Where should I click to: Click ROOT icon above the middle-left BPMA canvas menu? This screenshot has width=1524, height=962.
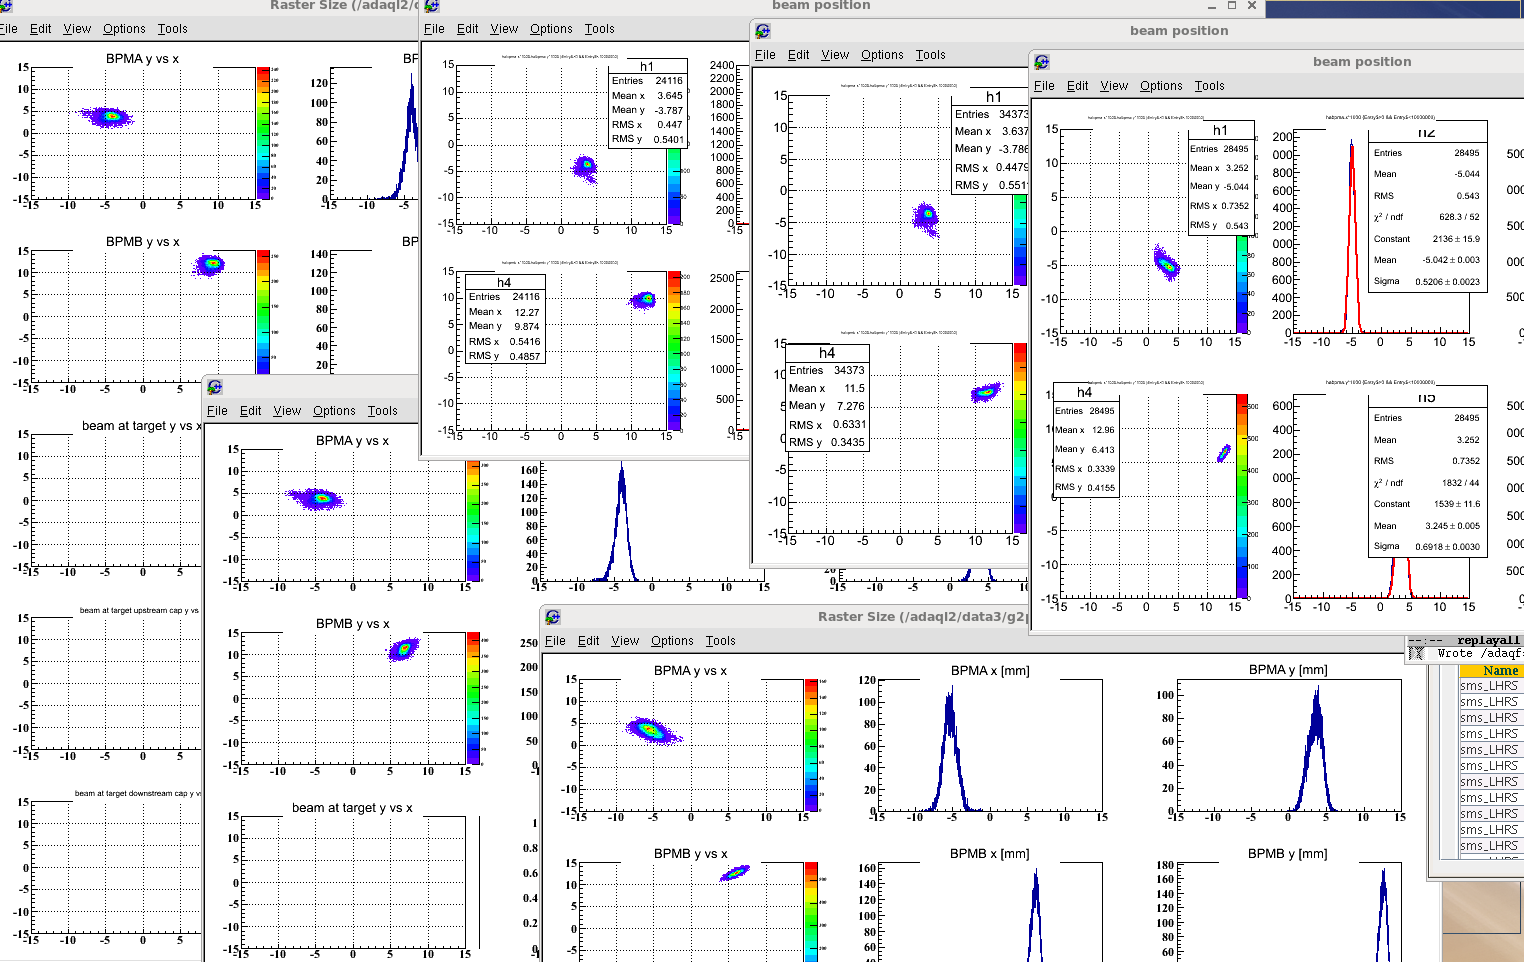(x=215, y=387)
